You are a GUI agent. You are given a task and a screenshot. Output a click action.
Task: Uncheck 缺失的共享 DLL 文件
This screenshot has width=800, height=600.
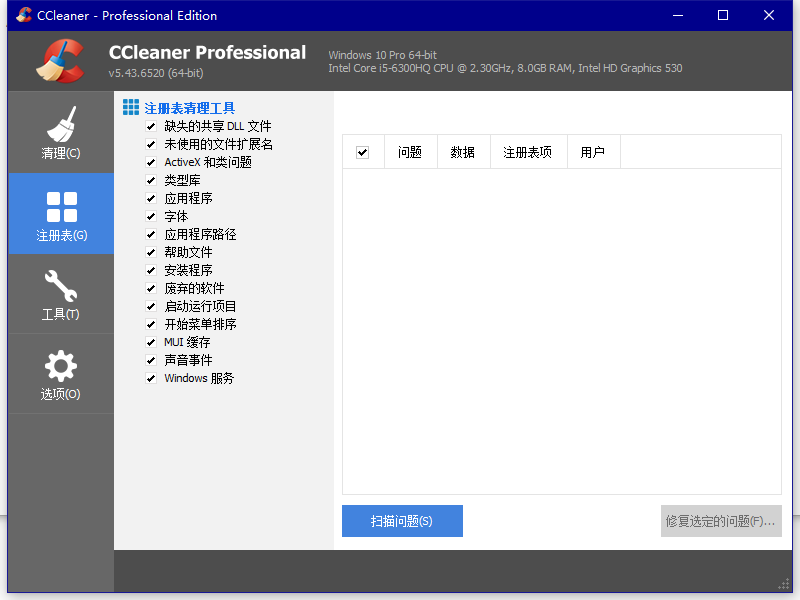point(151,126)
